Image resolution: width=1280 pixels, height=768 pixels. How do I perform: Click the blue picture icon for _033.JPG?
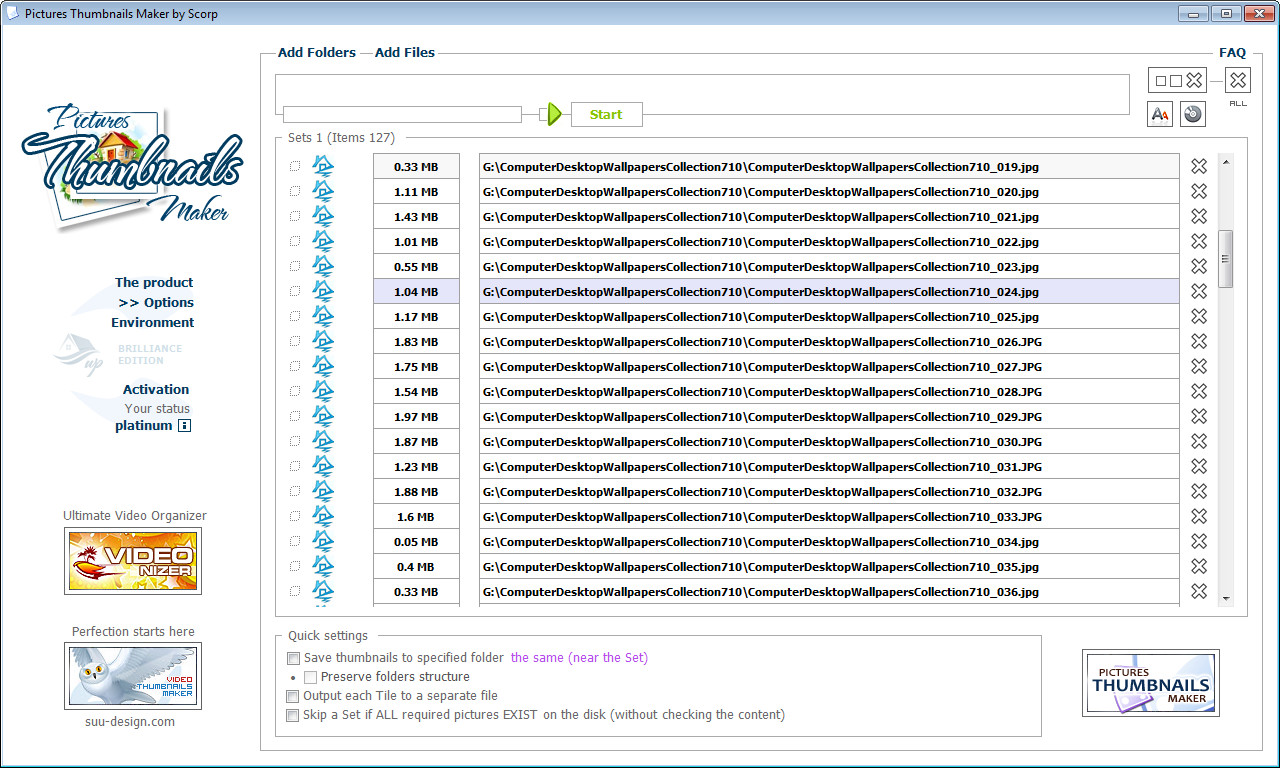tap(323, 516)
